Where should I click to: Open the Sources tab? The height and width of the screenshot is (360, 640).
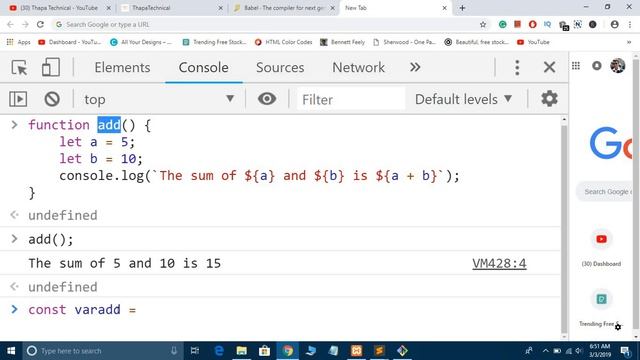tap(280, 67)
